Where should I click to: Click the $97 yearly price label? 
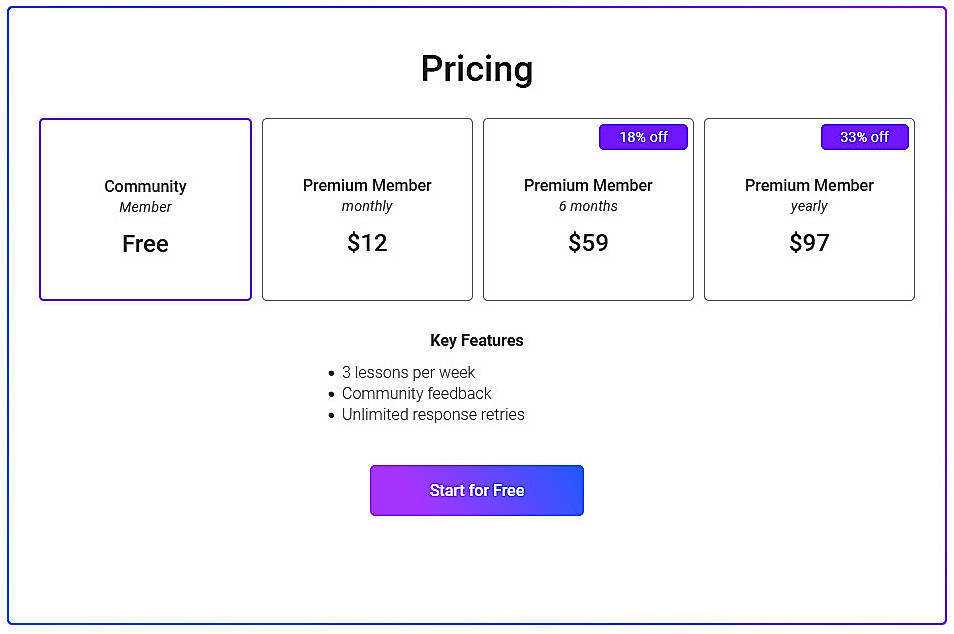pyautogui.click(x=809, y=243)
